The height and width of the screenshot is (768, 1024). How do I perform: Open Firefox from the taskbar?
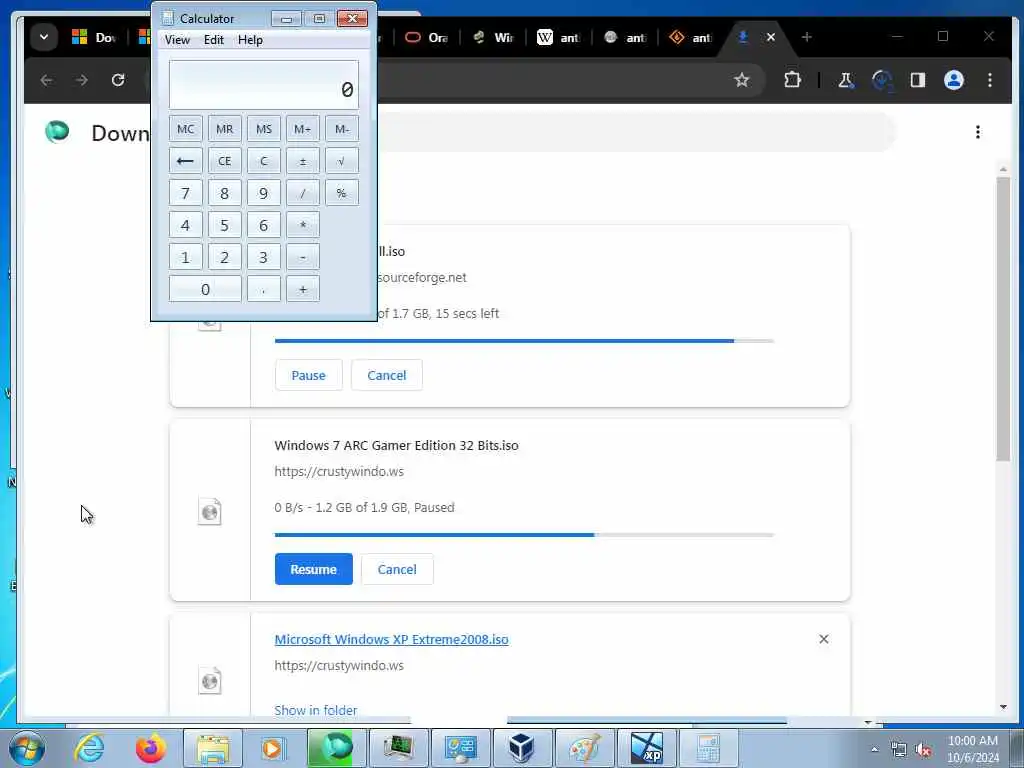150,748
